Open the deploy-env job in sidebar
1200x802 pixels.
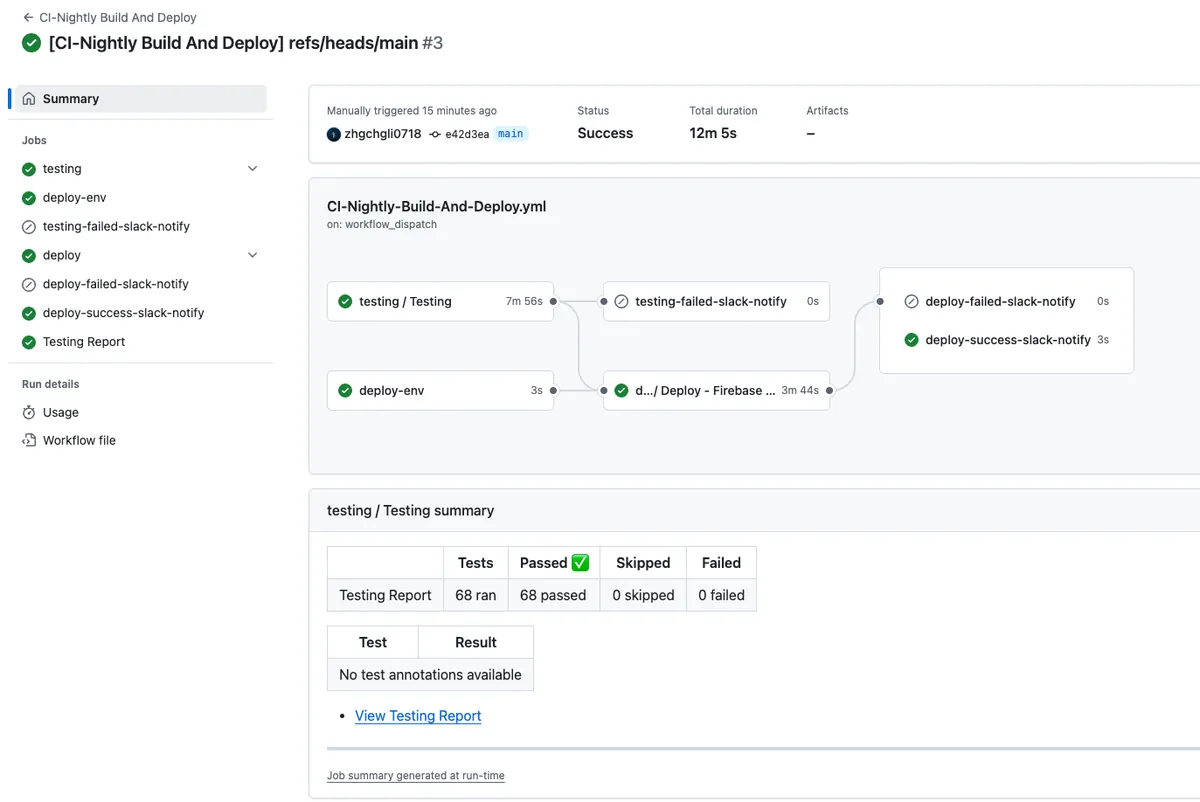tap(74, 198)
